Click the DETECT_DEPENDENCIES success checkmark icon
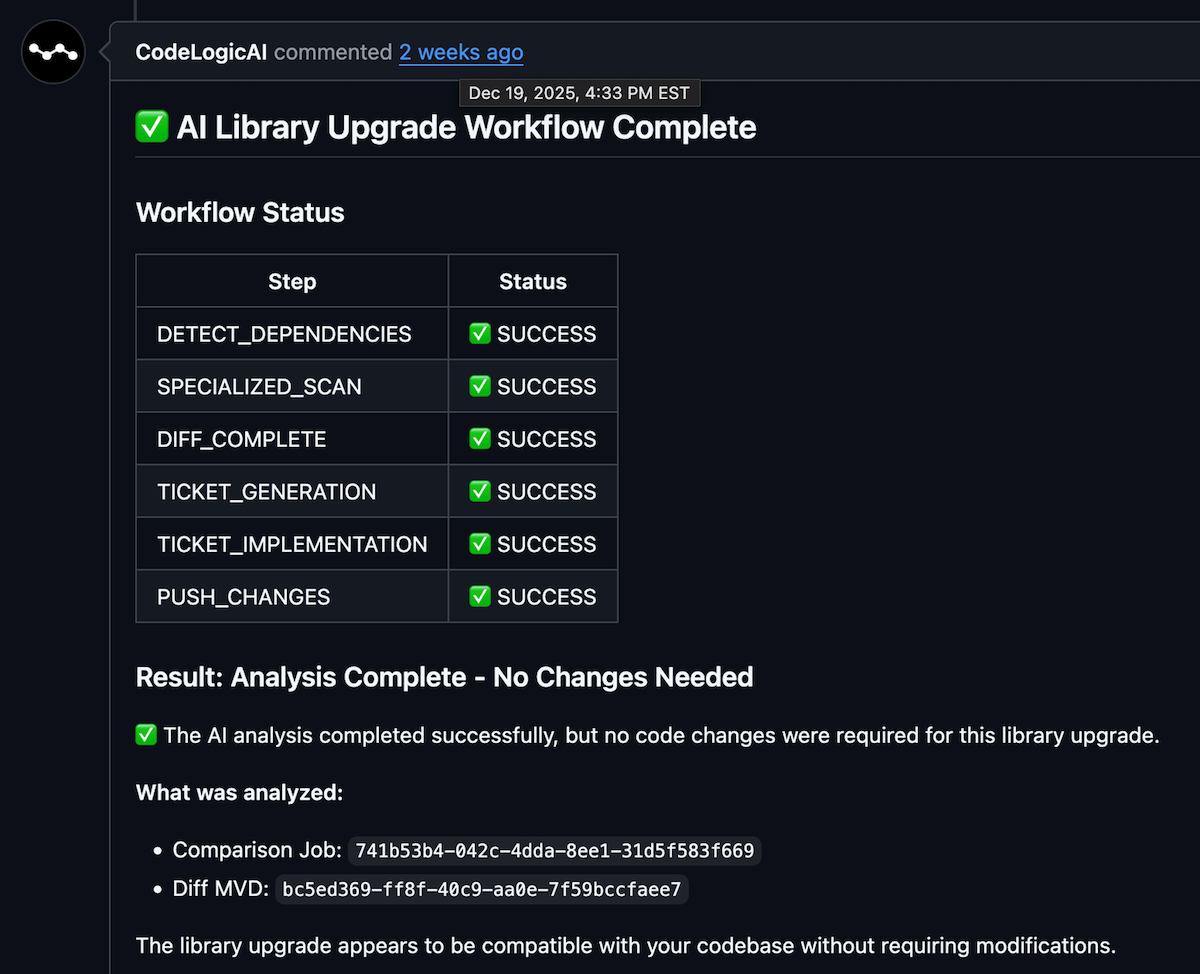Screen dimensions: 1200x974 click(480, 334)
